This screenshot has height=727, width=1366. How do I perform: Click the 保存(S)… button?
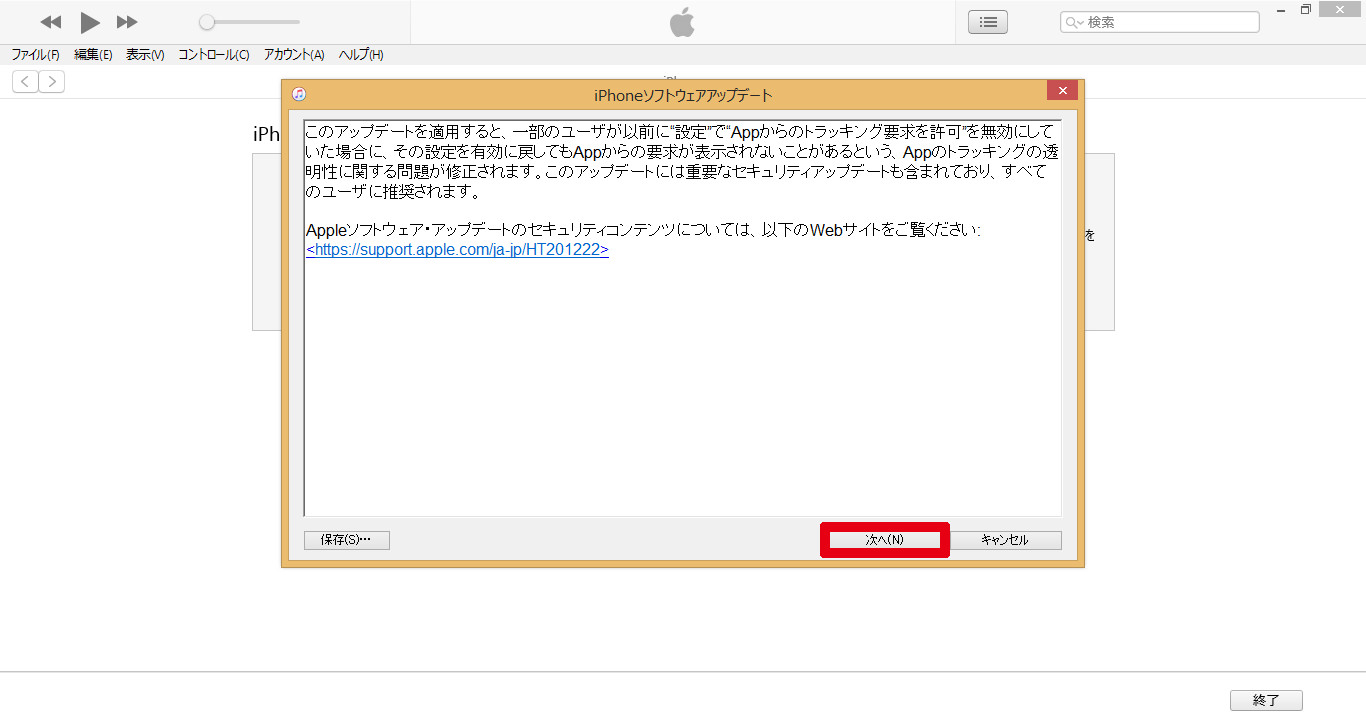(x=346, y=540)
